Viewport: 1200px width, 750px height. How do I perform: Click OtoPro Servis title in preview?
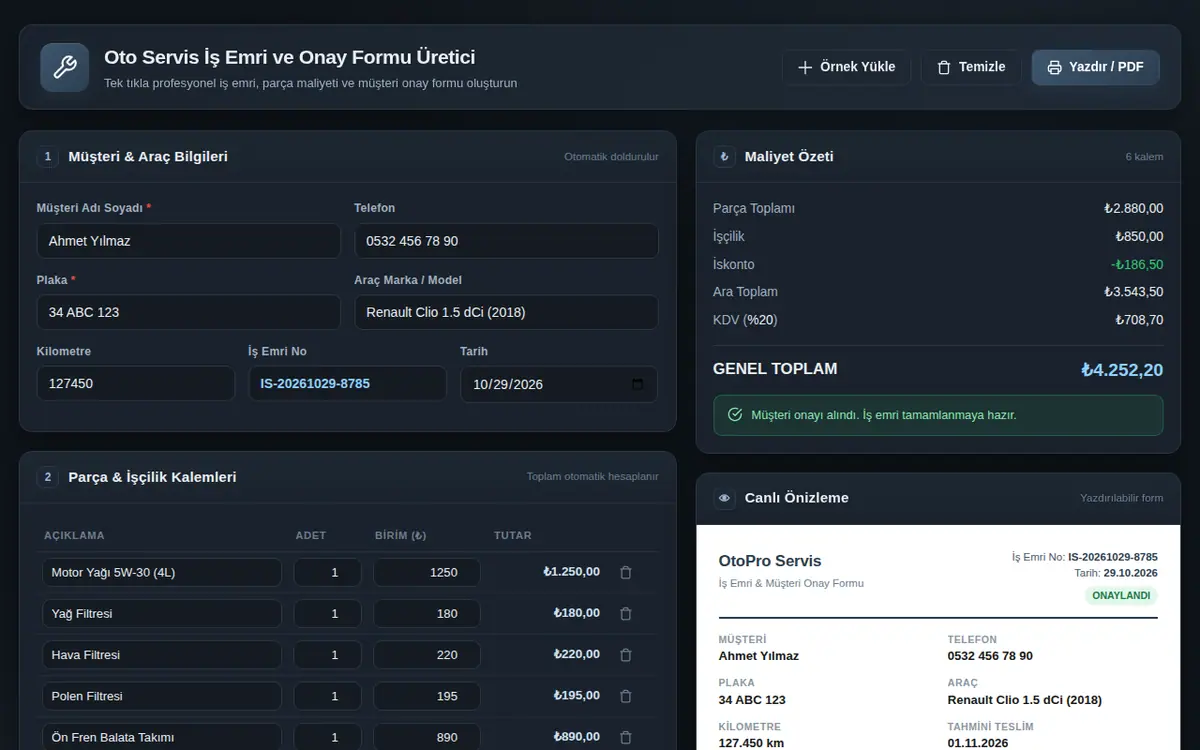point(770,561)
